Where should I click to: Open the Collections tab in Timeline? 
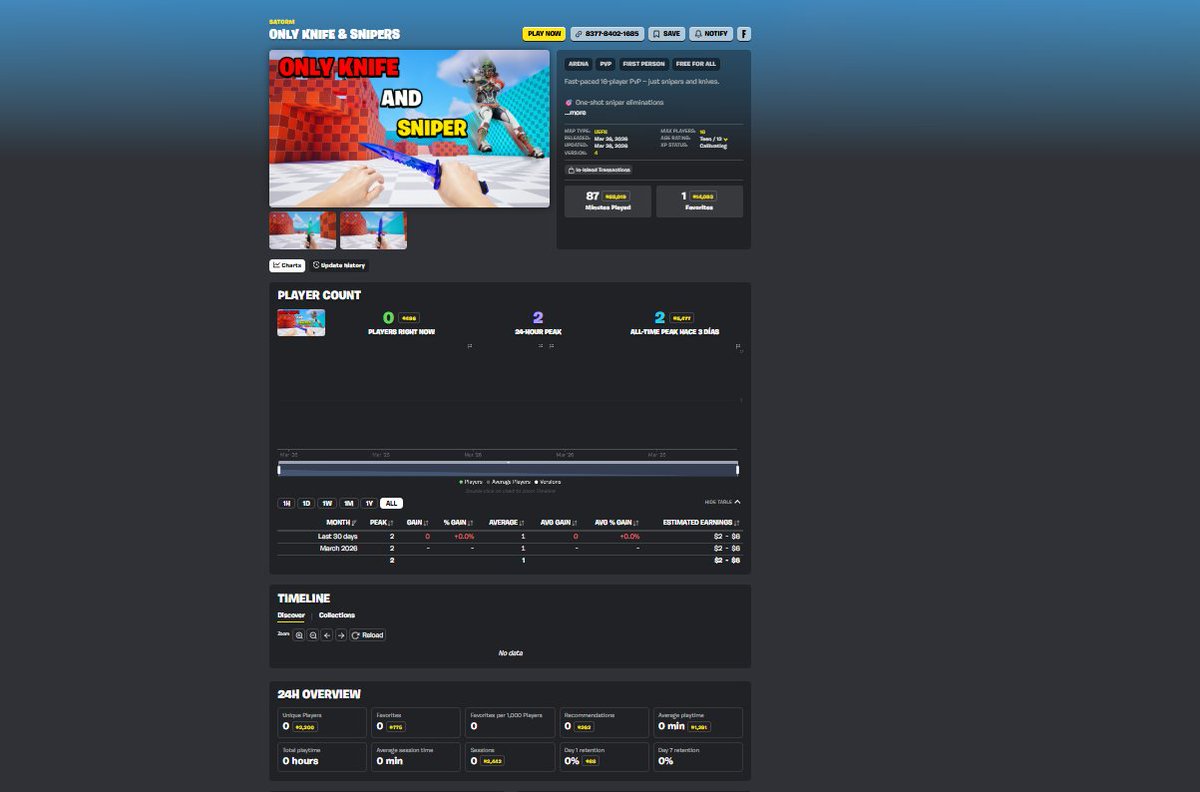pyautogui.click(x=337, y=615)
